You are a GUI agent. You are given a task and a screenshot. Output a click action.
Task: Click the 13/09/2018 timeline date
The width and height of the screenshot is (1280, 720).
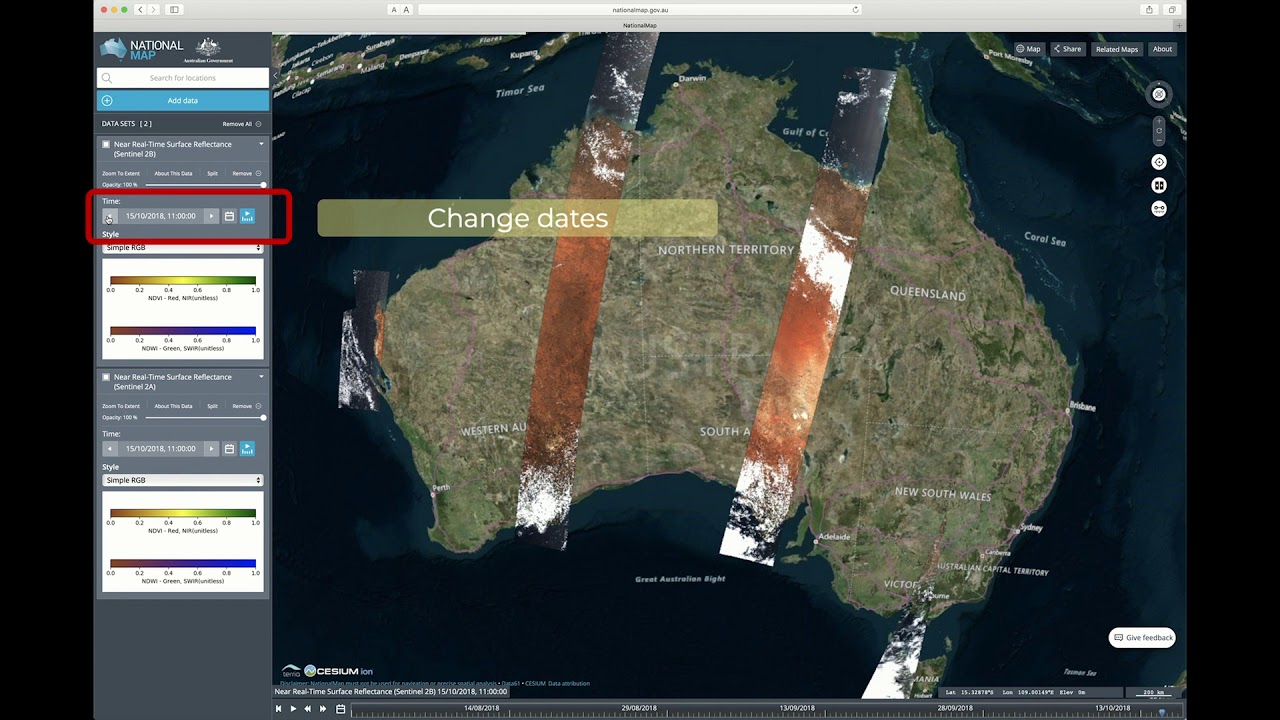(x=796, y=708)
